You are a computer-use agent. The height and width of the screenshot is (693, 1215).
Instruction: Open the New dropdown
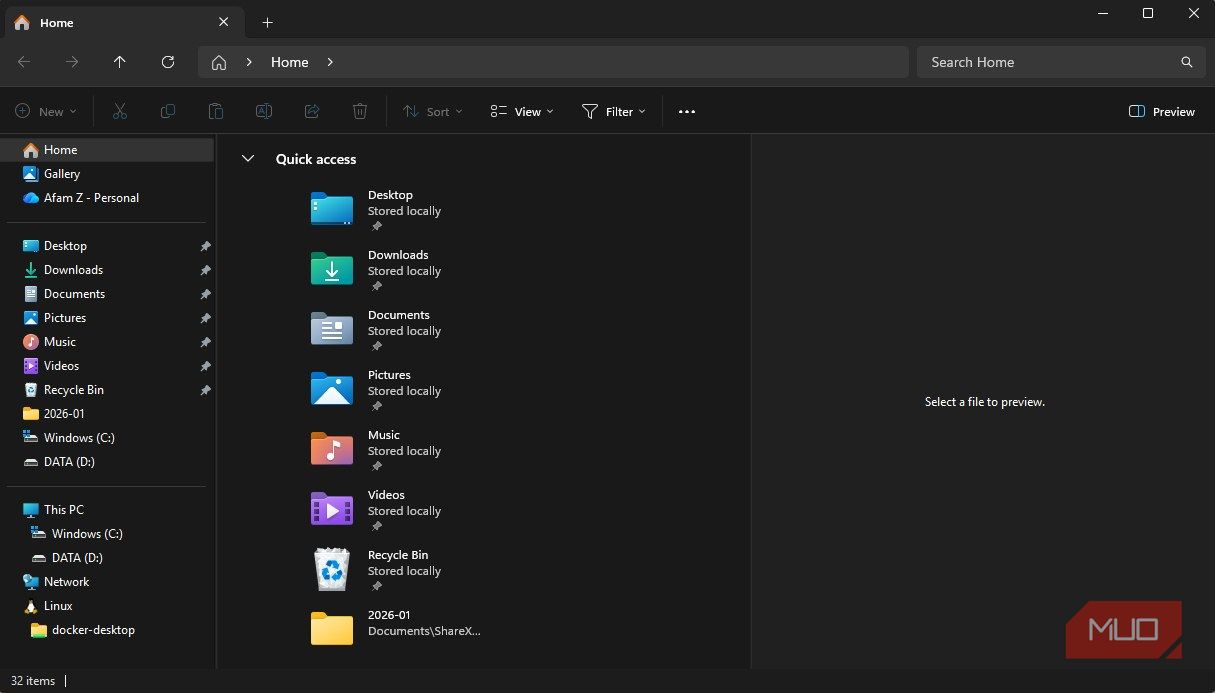(45, 112)
